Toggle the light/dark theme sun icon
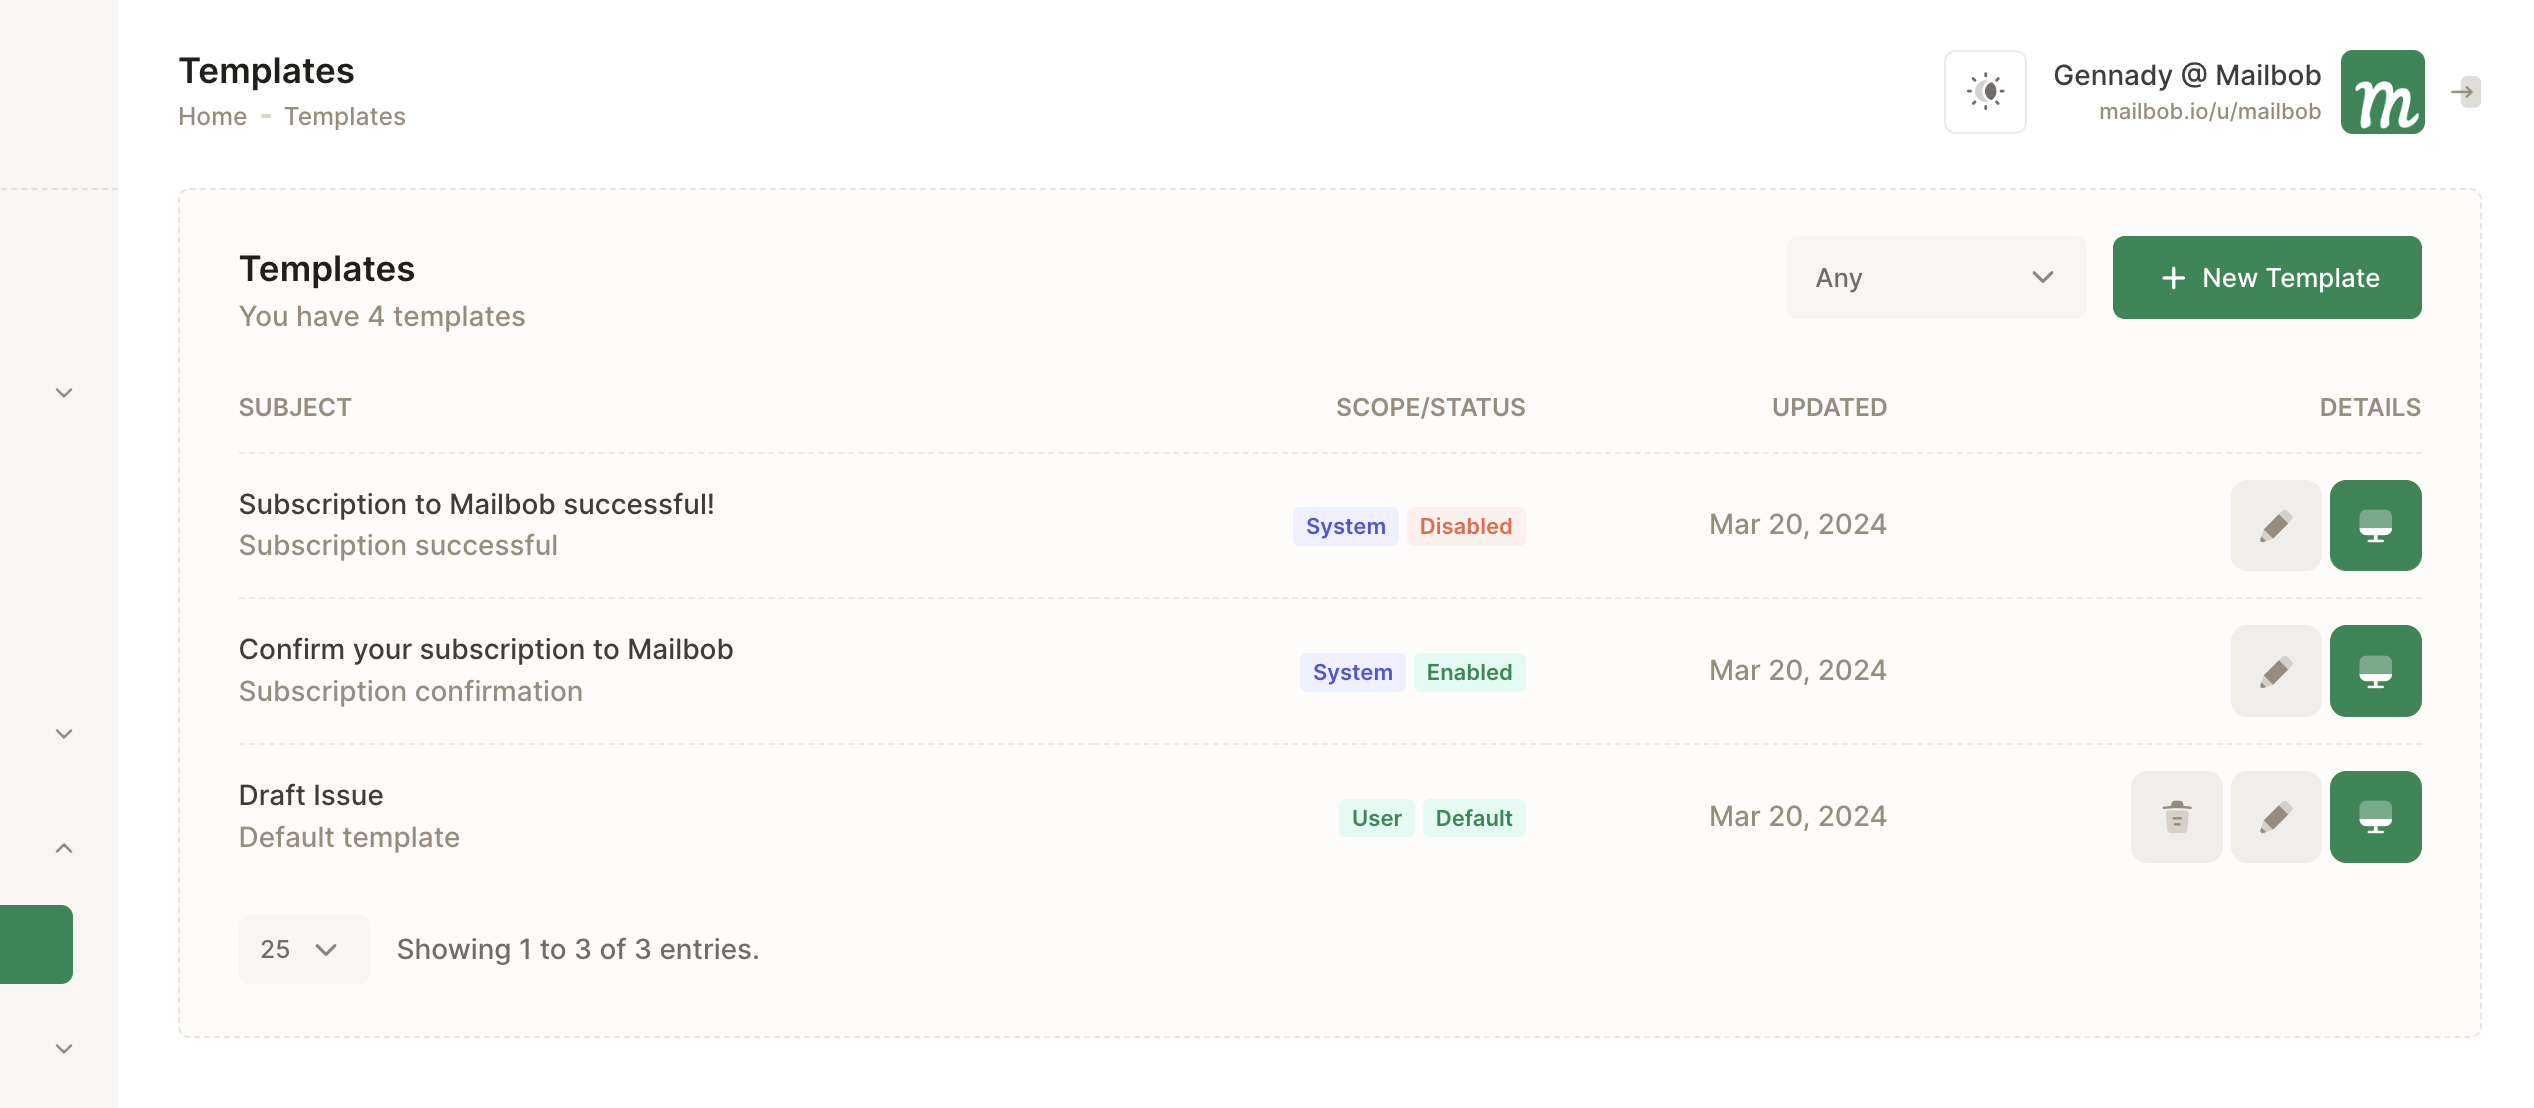This screenshot has width=2534, height=1108. tap(1984, 92)
